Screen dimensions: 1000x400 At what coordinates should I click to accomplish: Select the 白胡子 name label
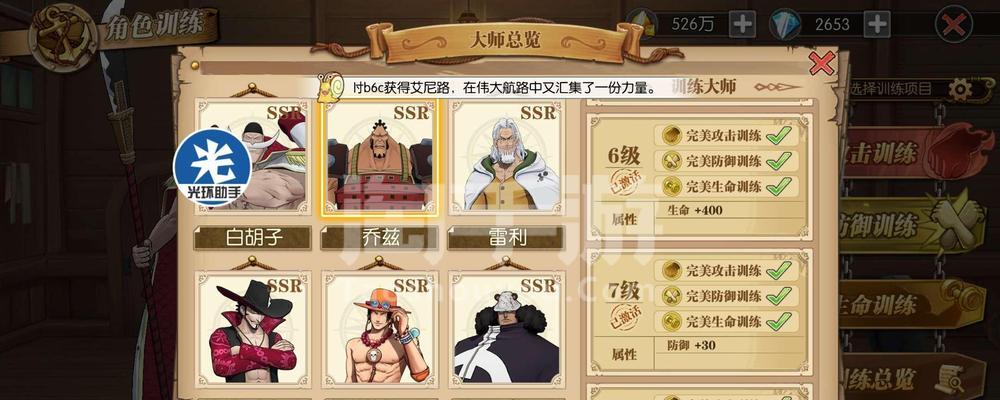tap(253, 238)
